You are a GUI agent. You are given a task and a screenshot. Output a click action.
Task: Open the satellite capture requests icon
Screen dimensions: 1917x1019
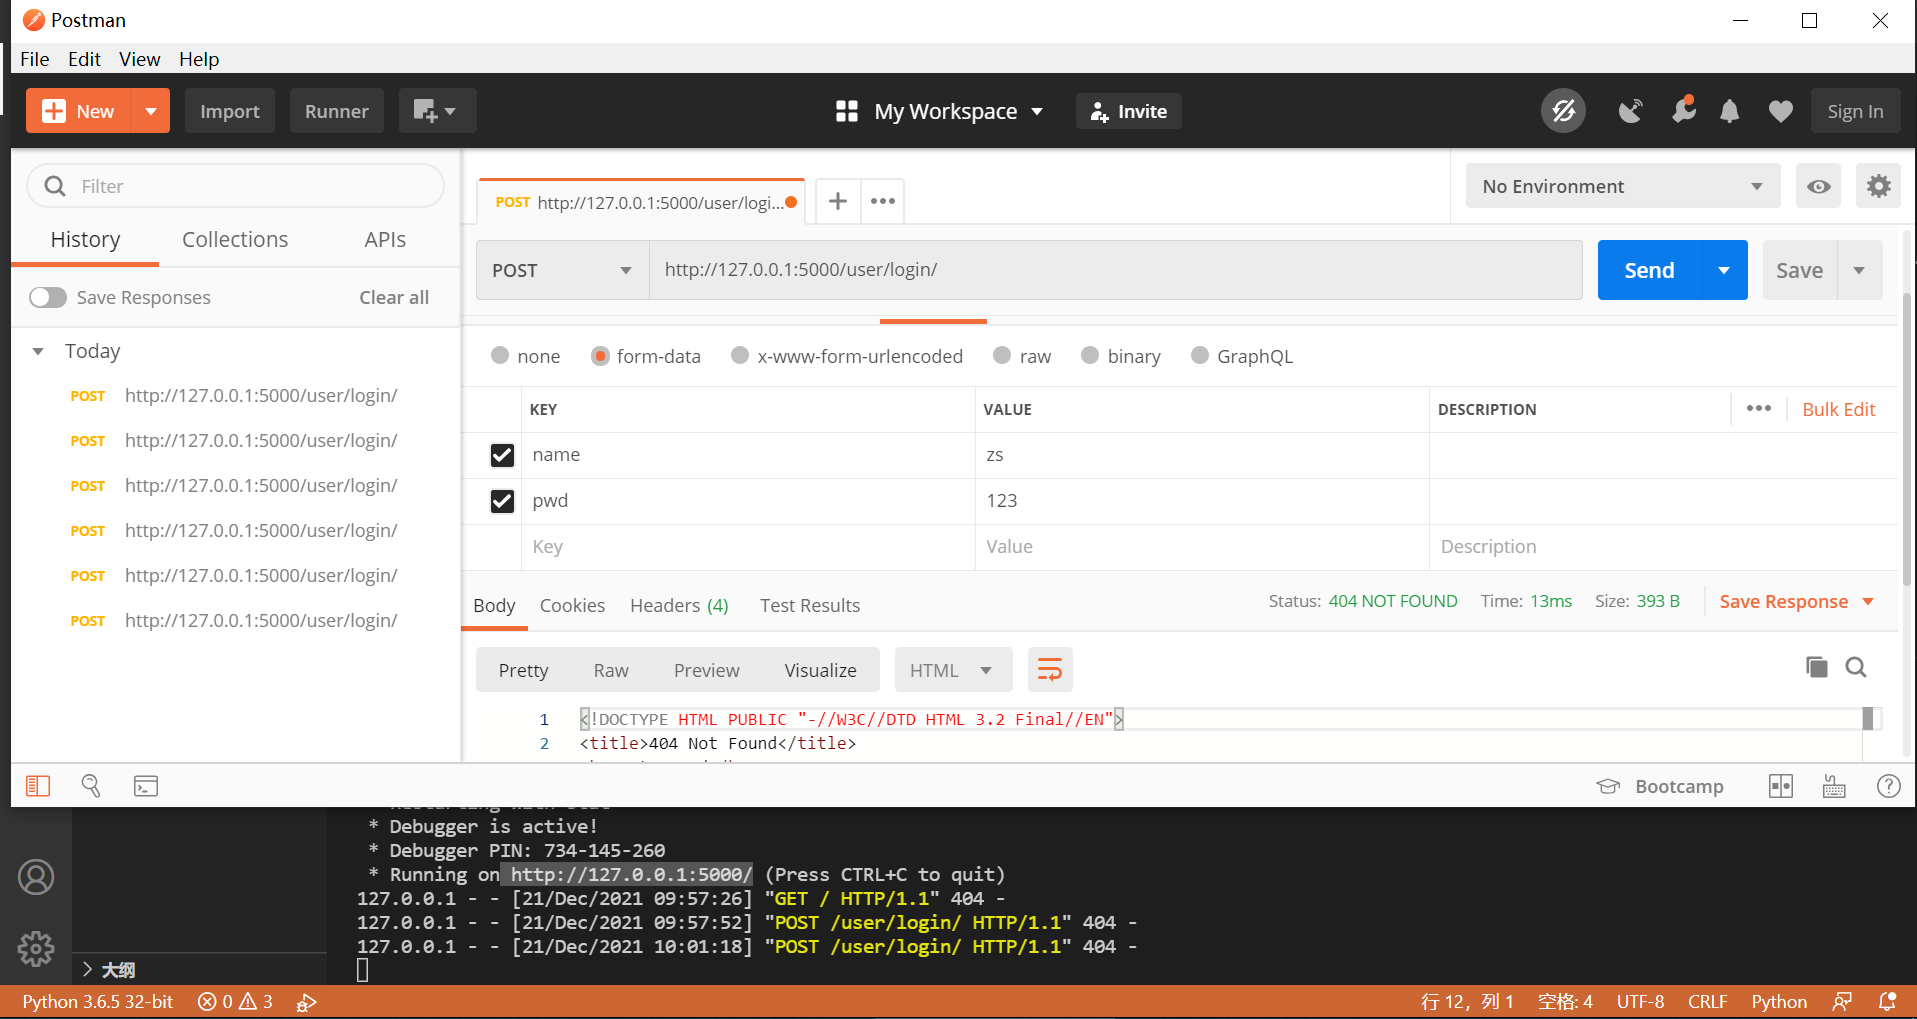click(x=1630, y=111)
